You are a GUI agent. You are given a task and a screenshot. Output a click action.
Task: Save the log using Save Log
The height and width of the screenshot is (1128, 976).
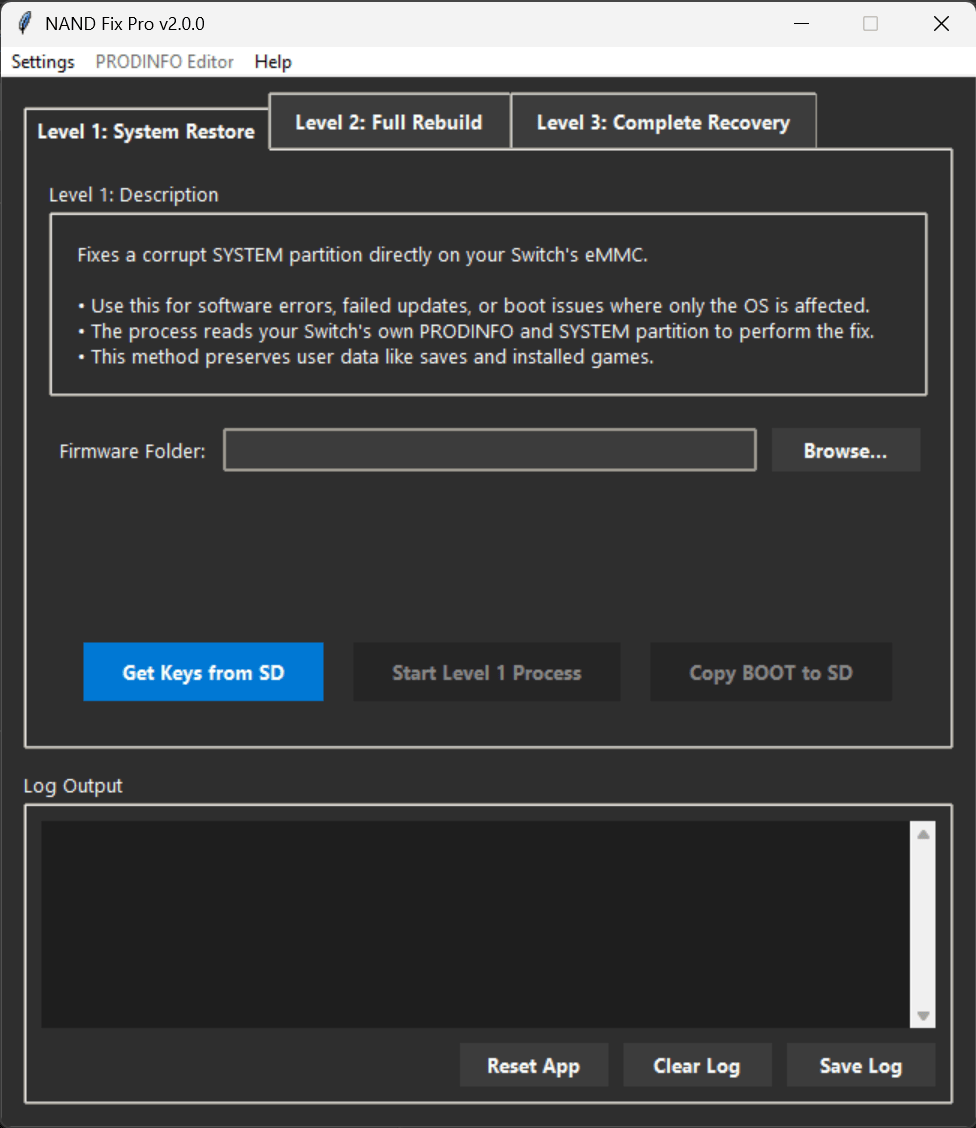[861, 1065]
